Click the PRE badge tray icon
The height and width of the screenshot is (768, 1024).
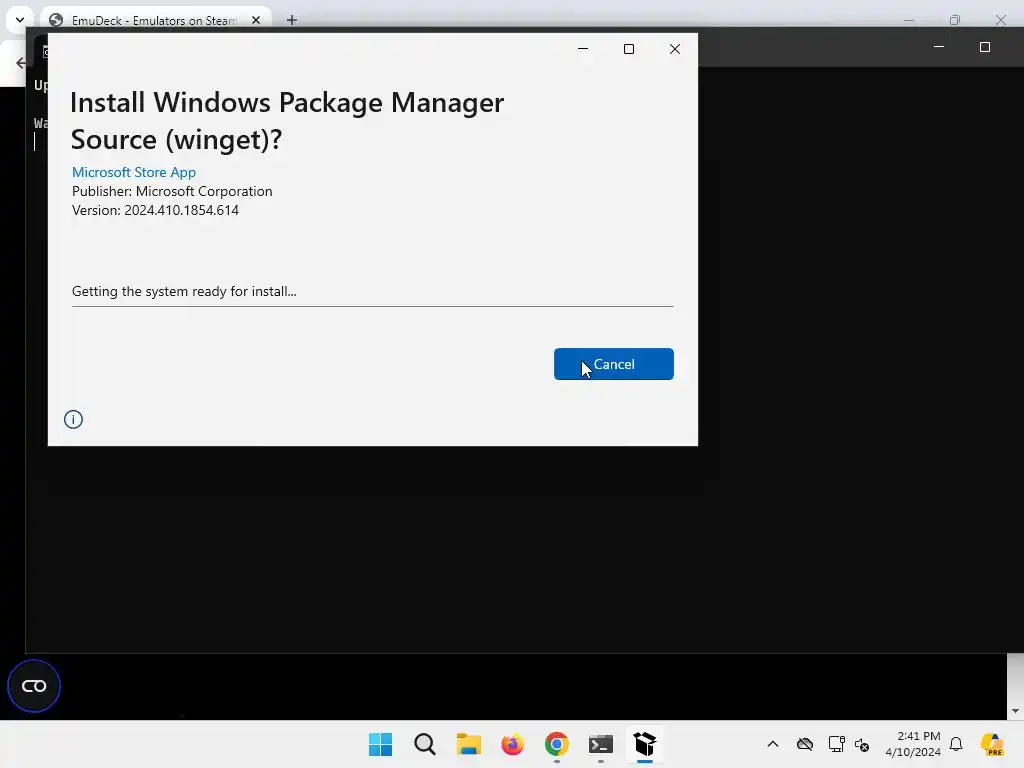pyautogui.click(x=993, y=744)
